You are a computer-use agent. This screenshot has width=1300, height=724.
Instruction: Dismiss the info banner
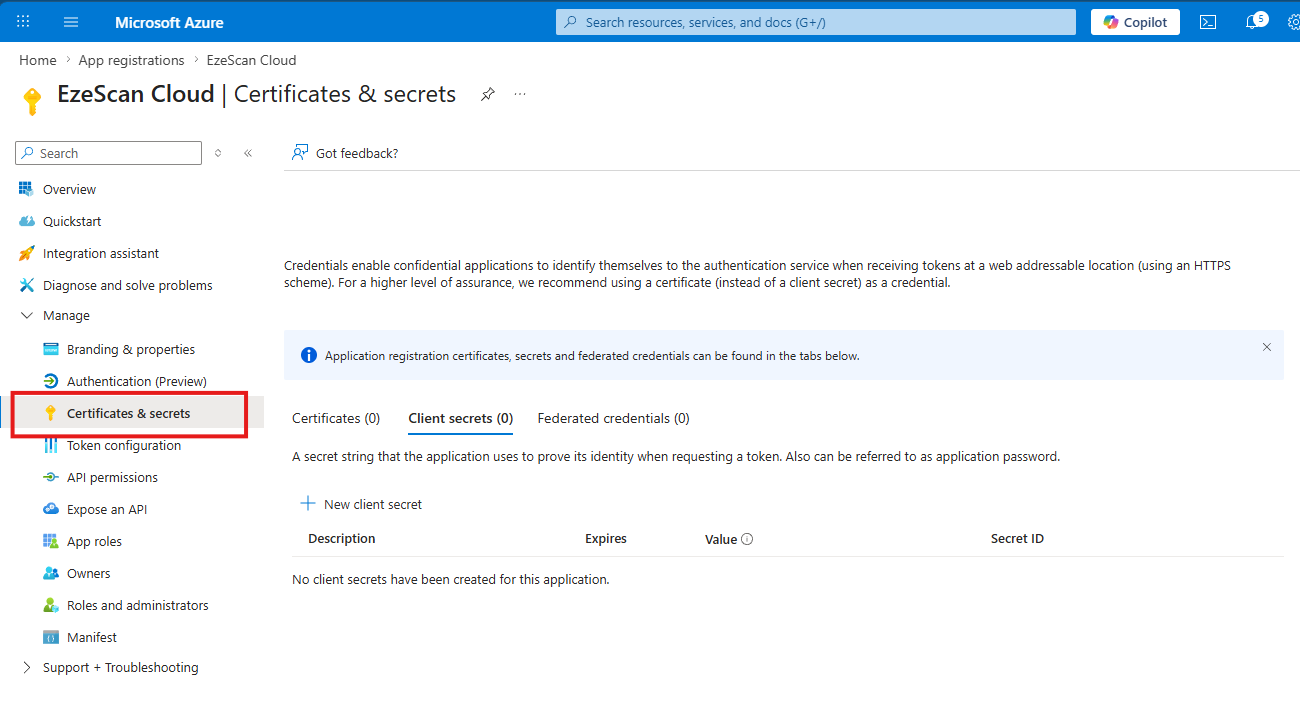pyautogui.click(x=1267, y=347)
